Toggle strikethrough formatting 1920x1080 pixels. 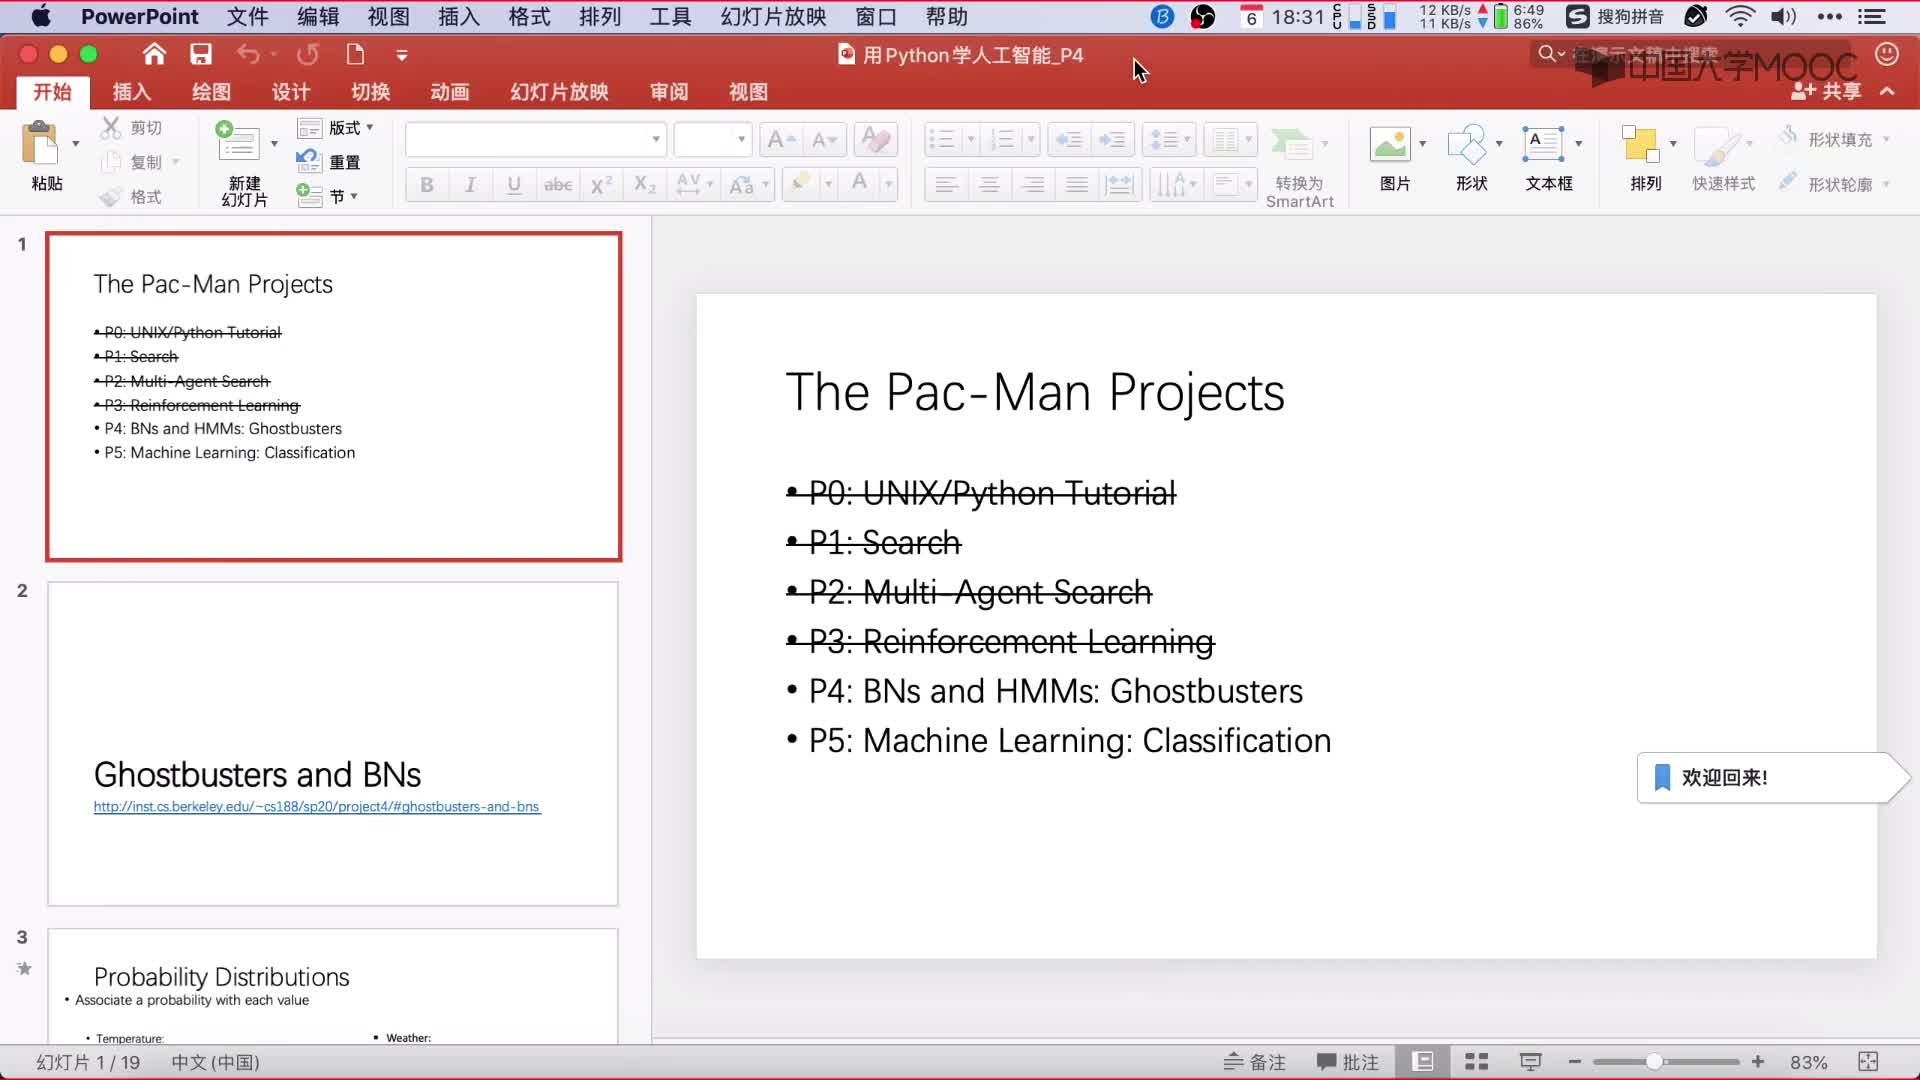[x=558, y=184]
